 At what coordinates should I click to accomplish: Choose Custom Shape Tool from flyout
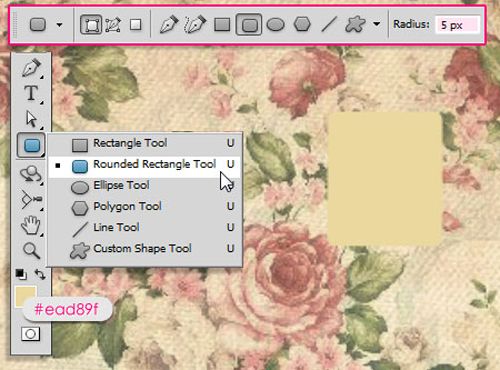(x=145, y=249)
